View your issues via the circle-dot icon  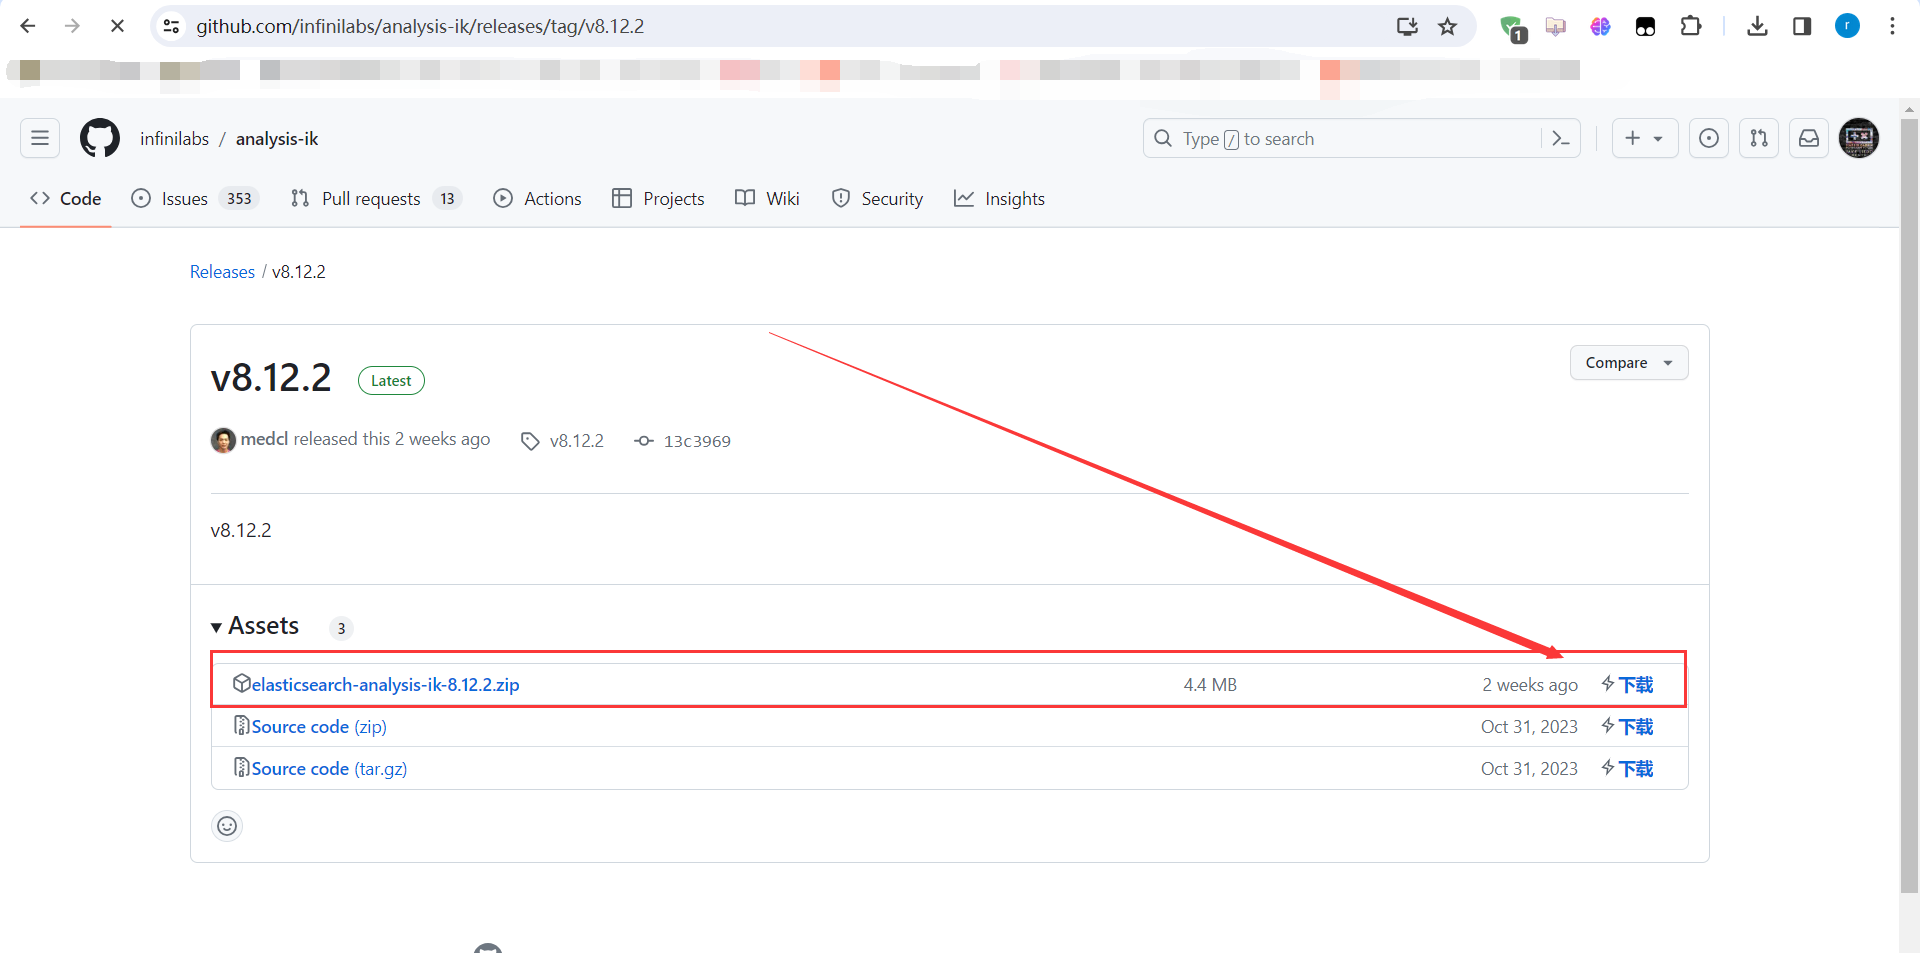(x=1709, y=138)
